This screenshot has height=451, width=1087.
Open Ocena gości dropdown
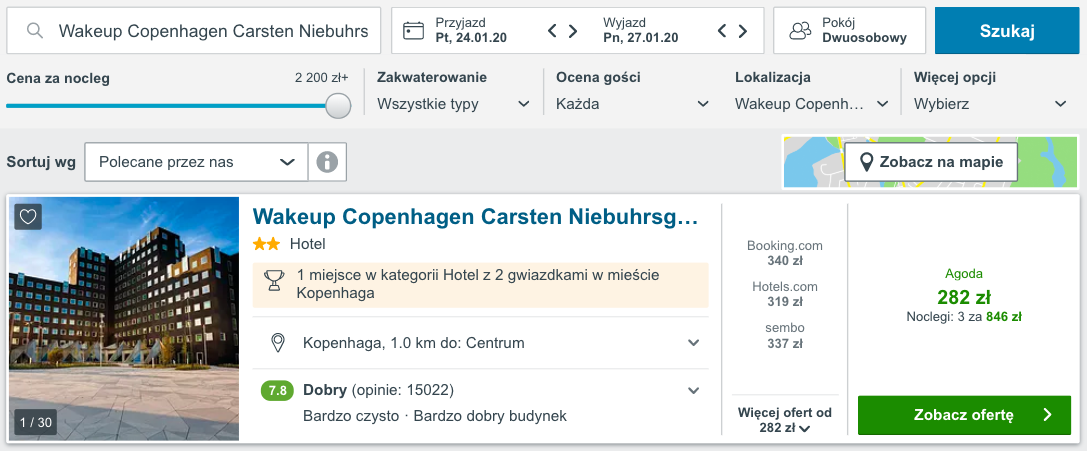tap(632, 104)
